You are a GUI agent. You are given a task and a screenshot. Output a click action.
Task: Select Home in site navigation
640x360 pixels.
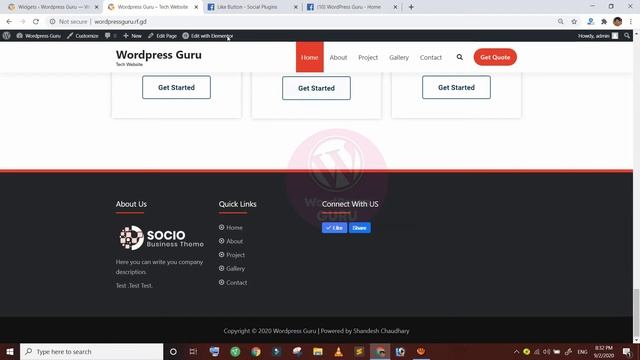click(310, 57)
